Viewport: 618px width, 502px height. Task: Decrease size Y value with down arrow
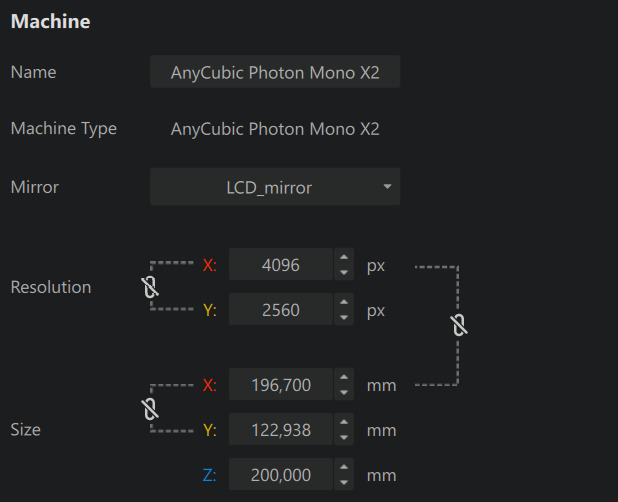[x=344, y=437]
